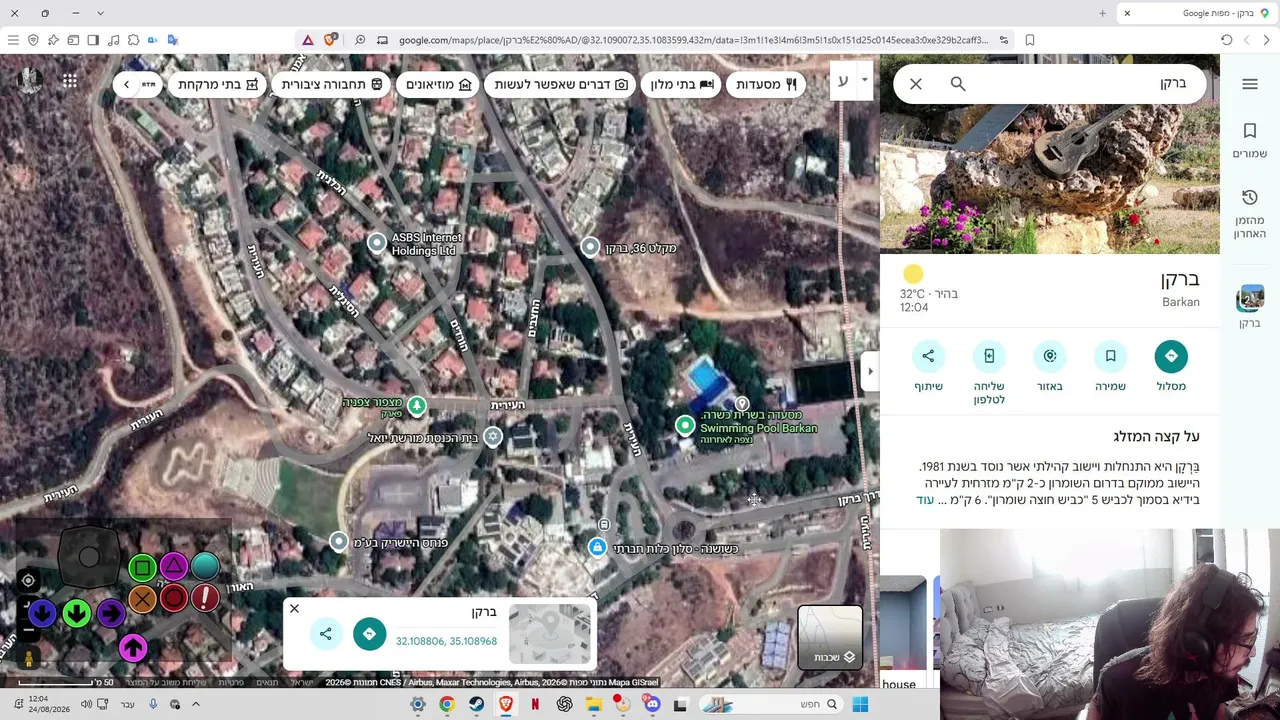This screenshot has height=720, width=1280.
Task: Open the browser zoom magnifier icon
Action: (x=360, y=40)
